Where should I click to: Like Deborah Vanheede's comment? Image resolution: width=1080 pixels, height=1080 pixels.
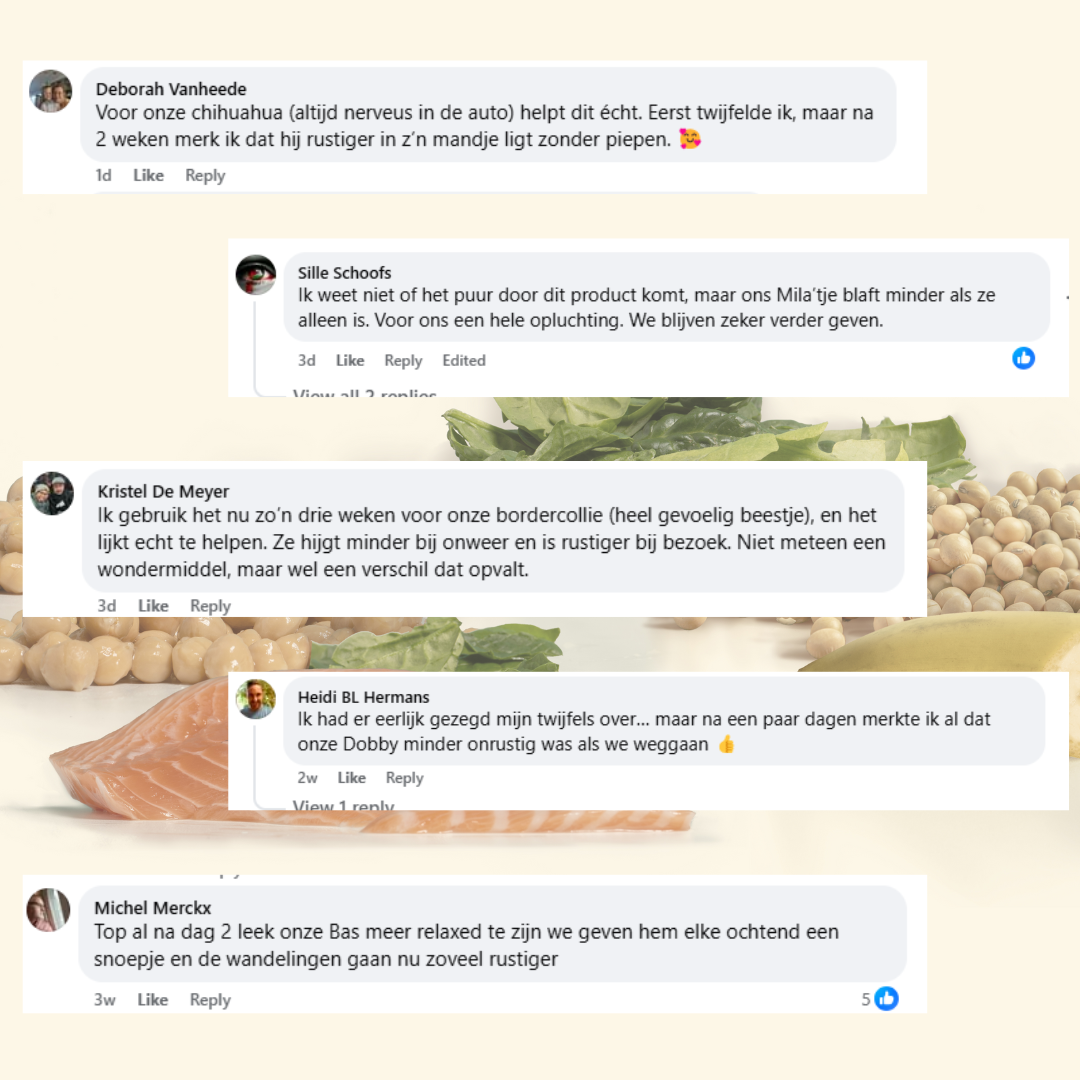148,175
